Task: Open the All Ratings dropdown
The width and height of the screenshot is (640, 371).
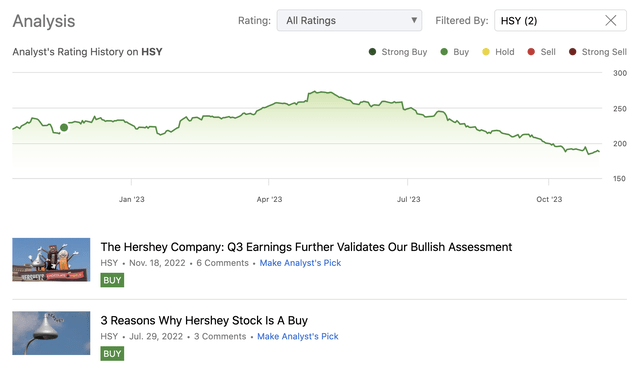Action: [x=349, y=20]
